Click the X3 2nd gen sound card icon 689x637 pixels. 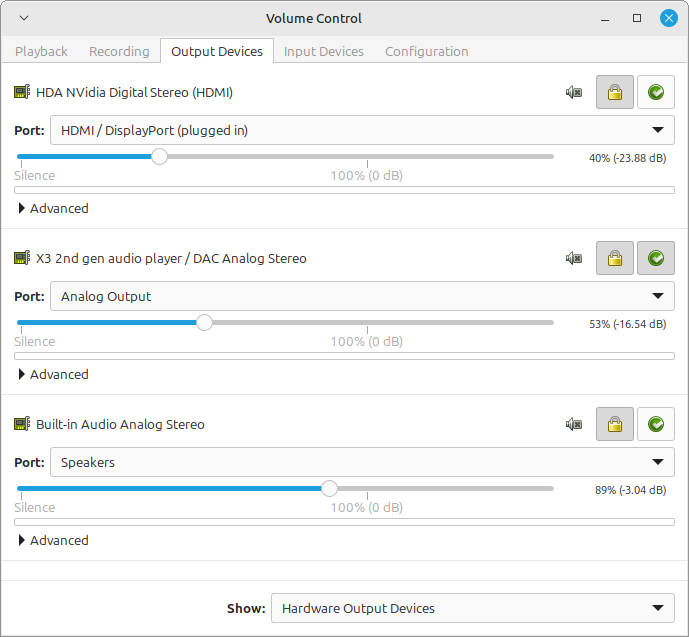point(22,258)
